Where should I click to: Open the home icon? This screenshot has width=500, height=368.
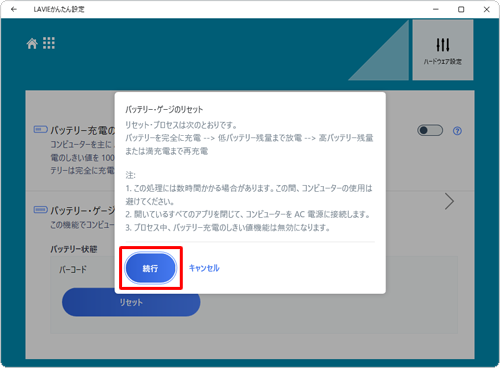pos(32,43)
